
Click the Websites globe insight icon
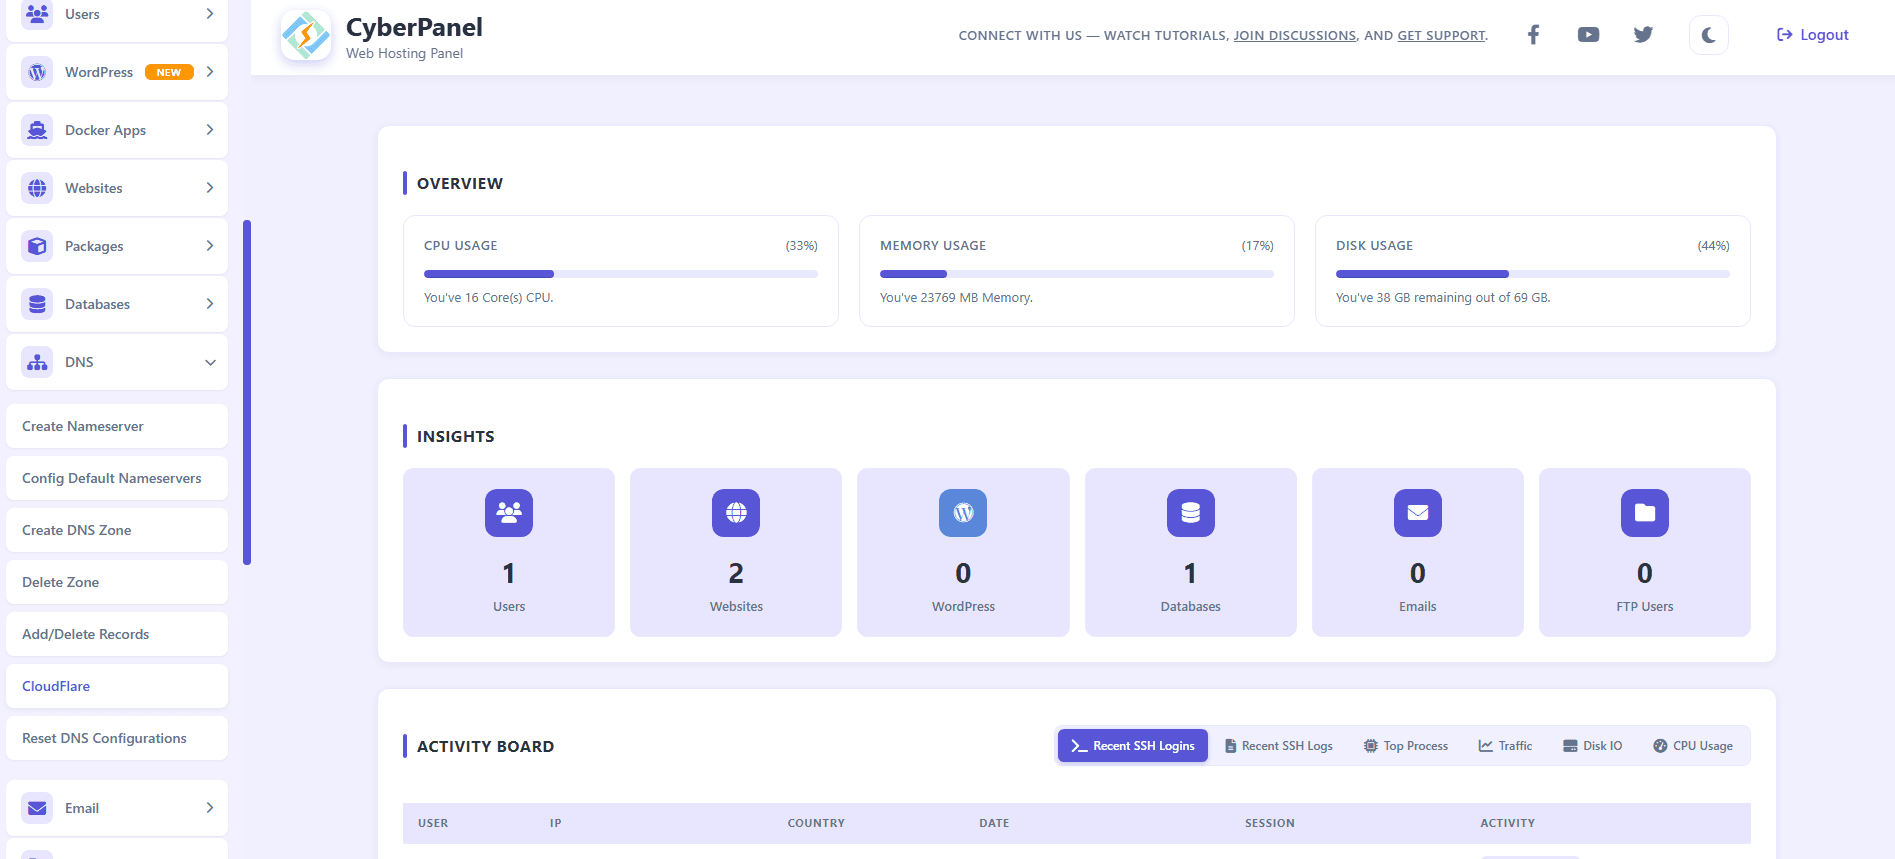(736, 513)
